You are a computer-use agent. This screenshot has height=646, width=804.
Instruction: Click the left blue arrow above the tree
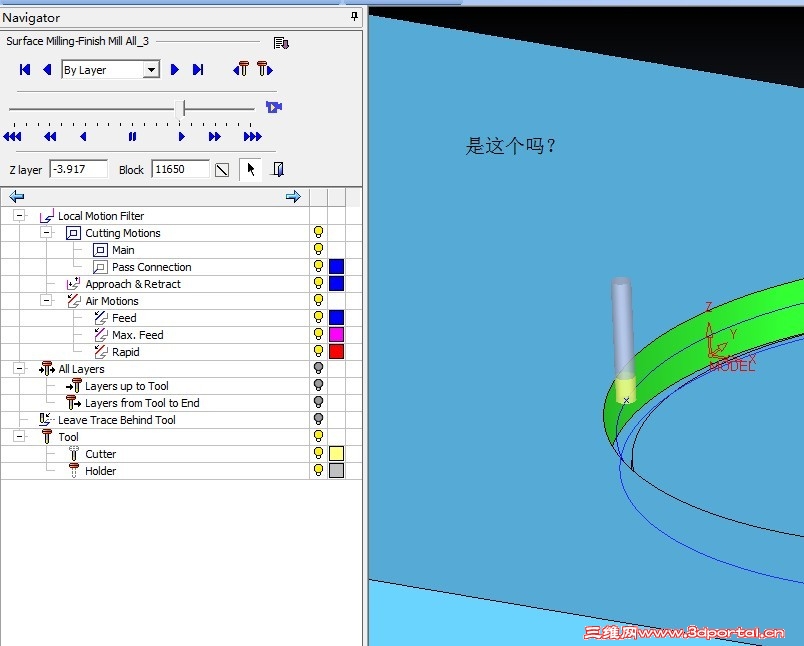point(17,196)
